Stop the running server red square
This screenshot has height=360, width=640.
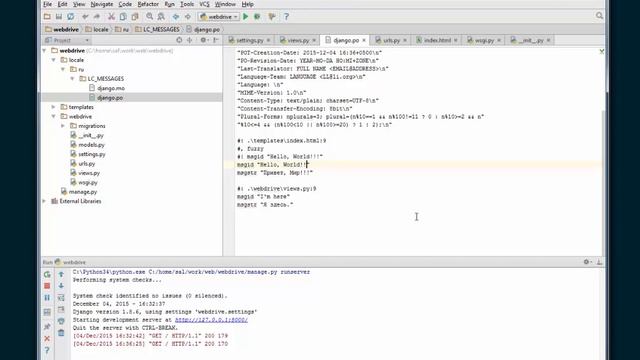(x=47, y=286)
